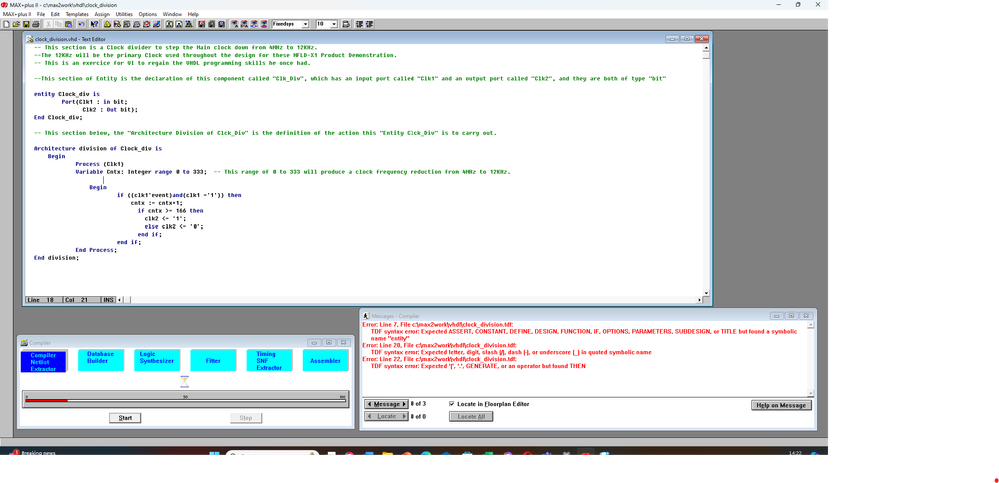999x483 pixels.
Task: Toggle Locate in Floorplan Editor checkbox
Action: pyautogui.click(x=453, y=404)
